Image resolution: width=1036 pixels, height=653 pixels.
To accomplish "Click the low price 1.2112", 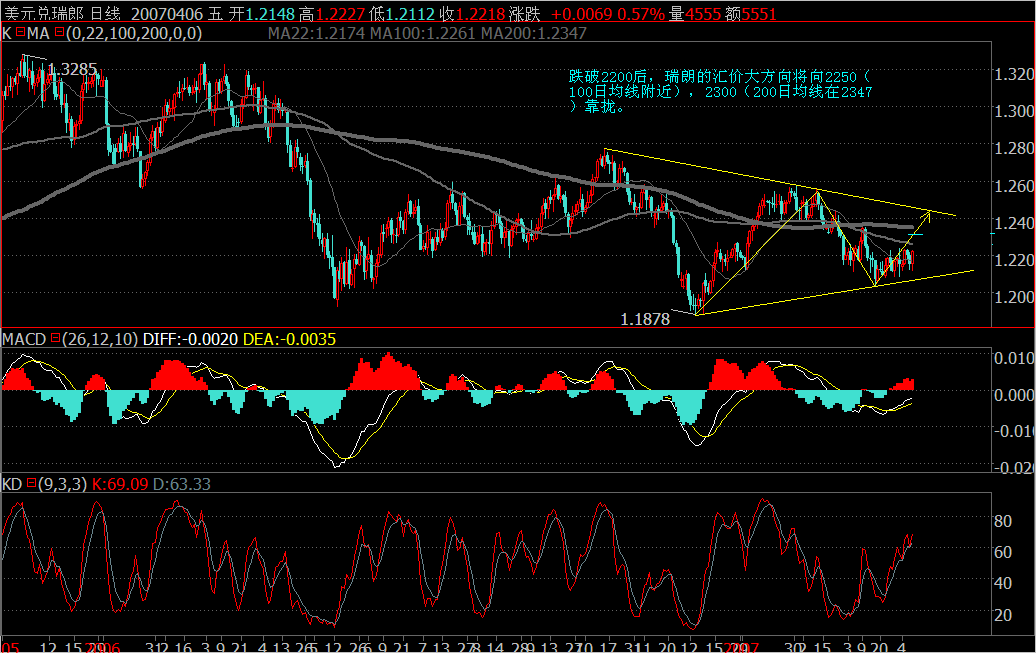I will click(x=410, y=13).
